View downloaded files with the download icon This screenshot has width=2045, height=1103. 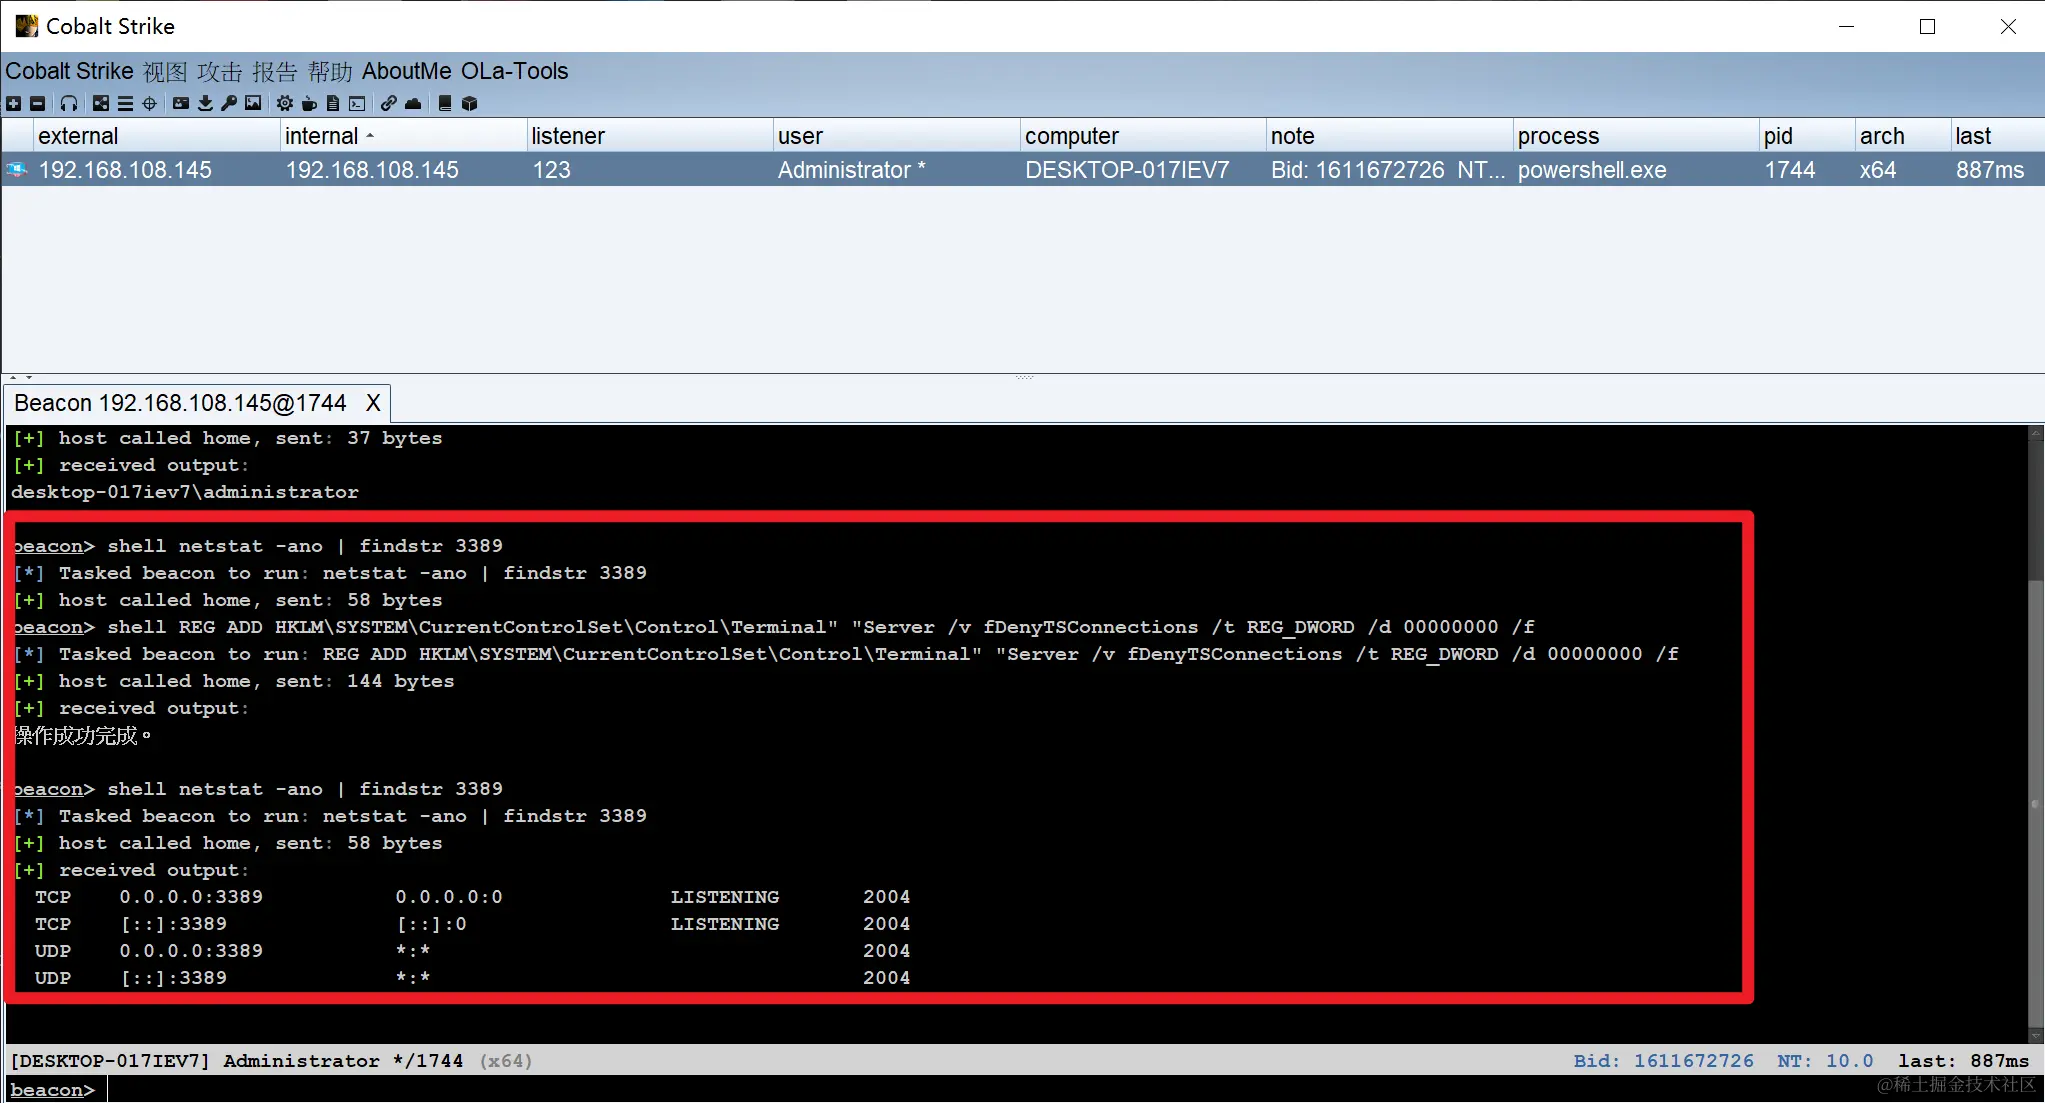click(205, 103)
